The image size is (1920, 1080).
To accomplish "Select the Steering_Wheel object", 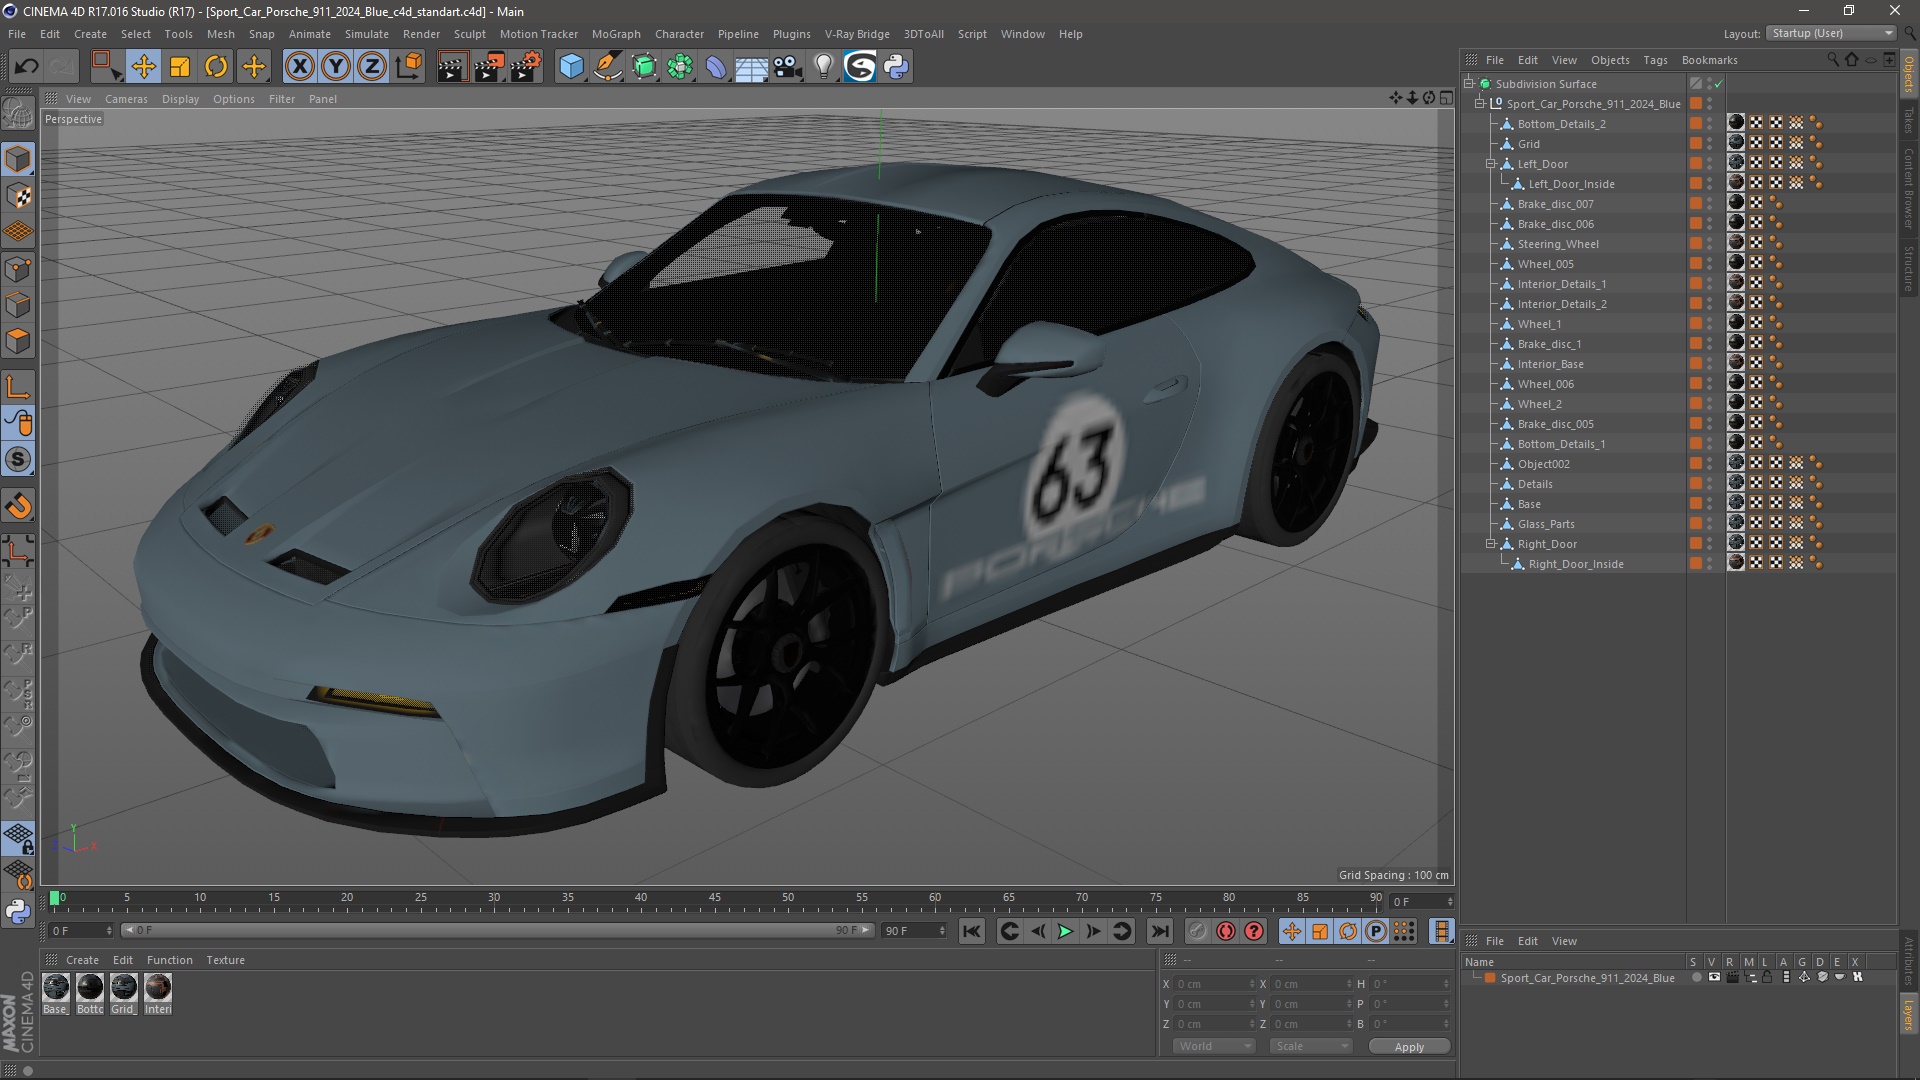I will 1558,244.
